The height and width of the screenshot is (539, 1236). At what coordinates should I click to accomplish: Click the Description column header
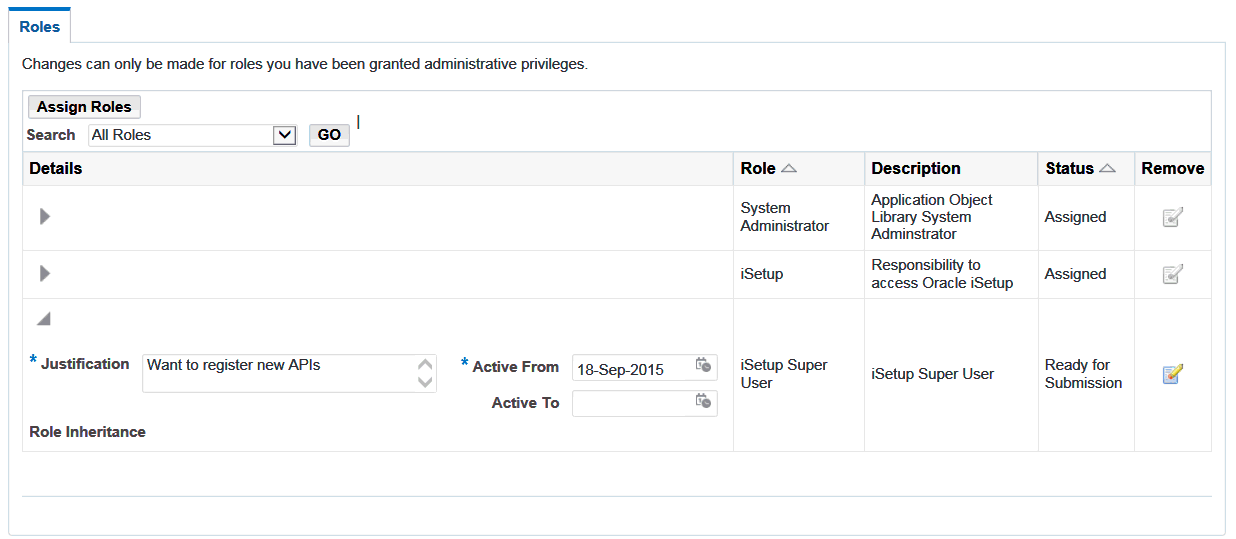click(x=915, y=169)
